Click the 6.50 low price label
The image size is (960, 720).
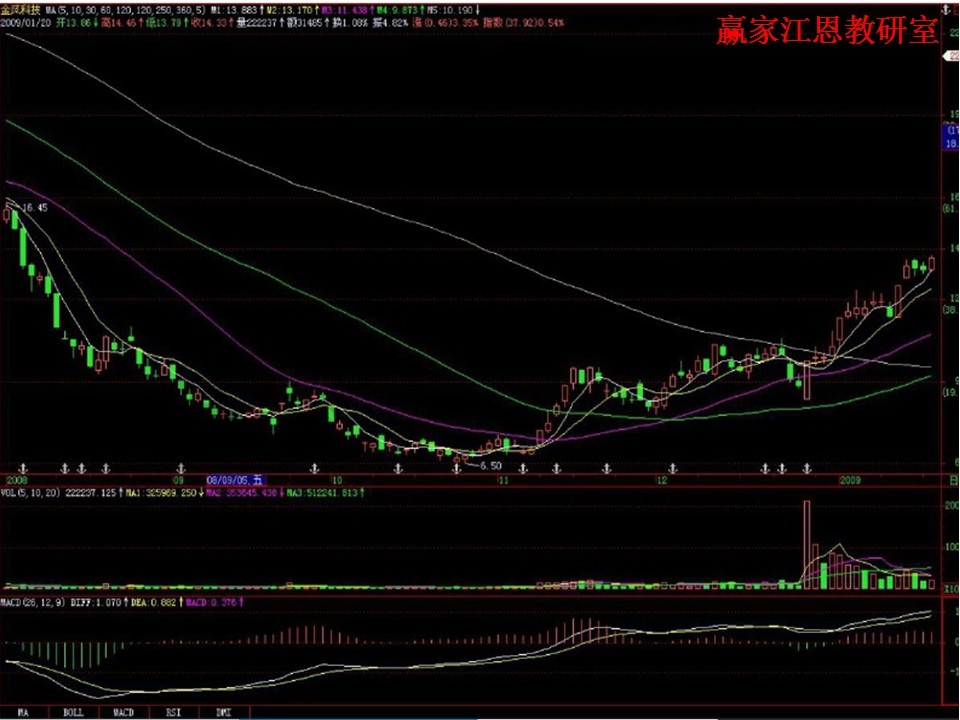click(488, 465)
